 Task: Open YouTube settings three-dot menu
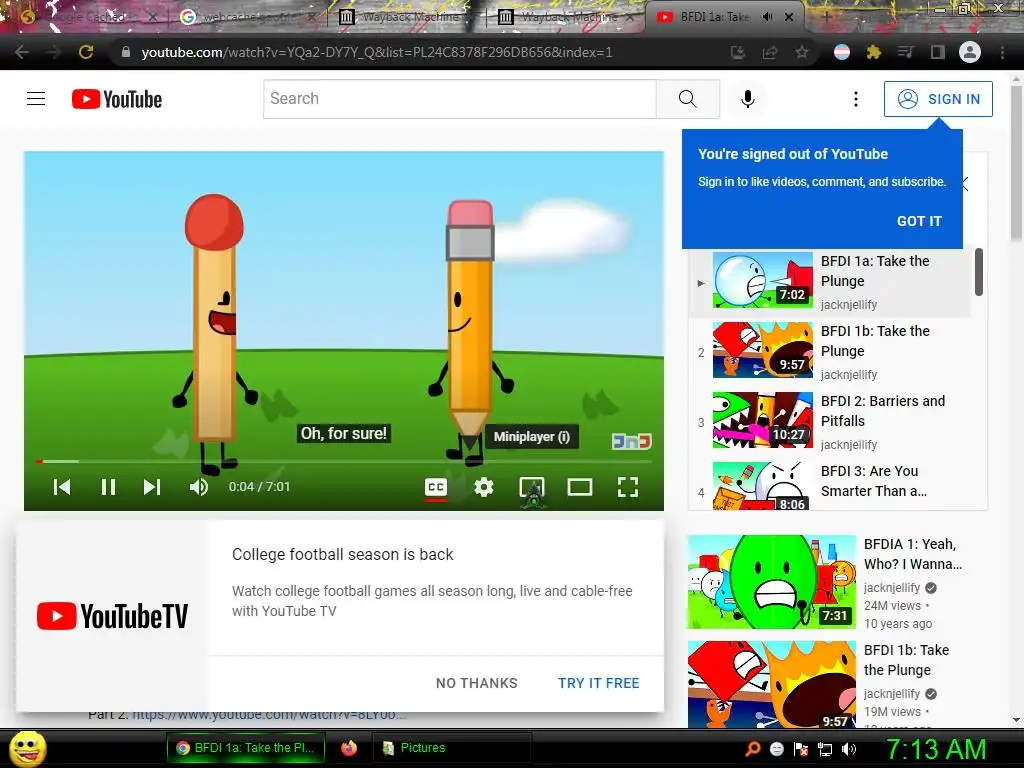(x=856, y=99)
